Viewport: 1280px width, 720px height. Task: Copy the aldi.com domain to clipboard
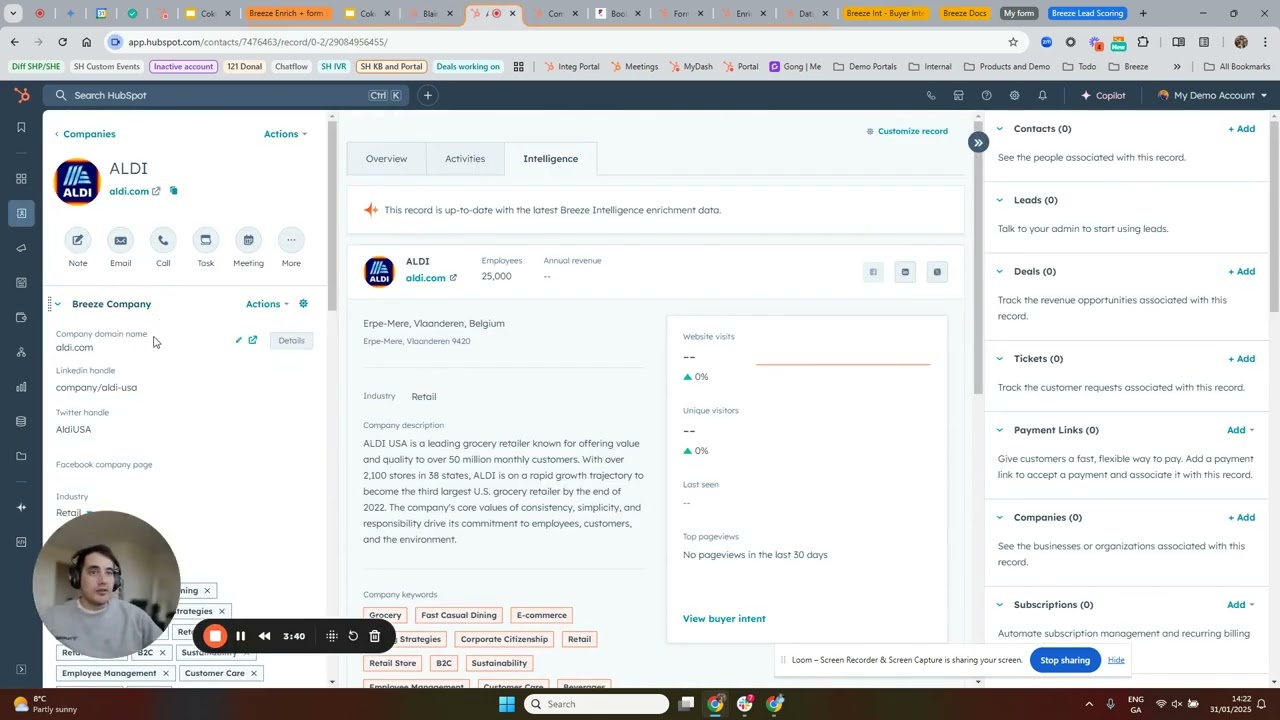[x=173, y=191]
